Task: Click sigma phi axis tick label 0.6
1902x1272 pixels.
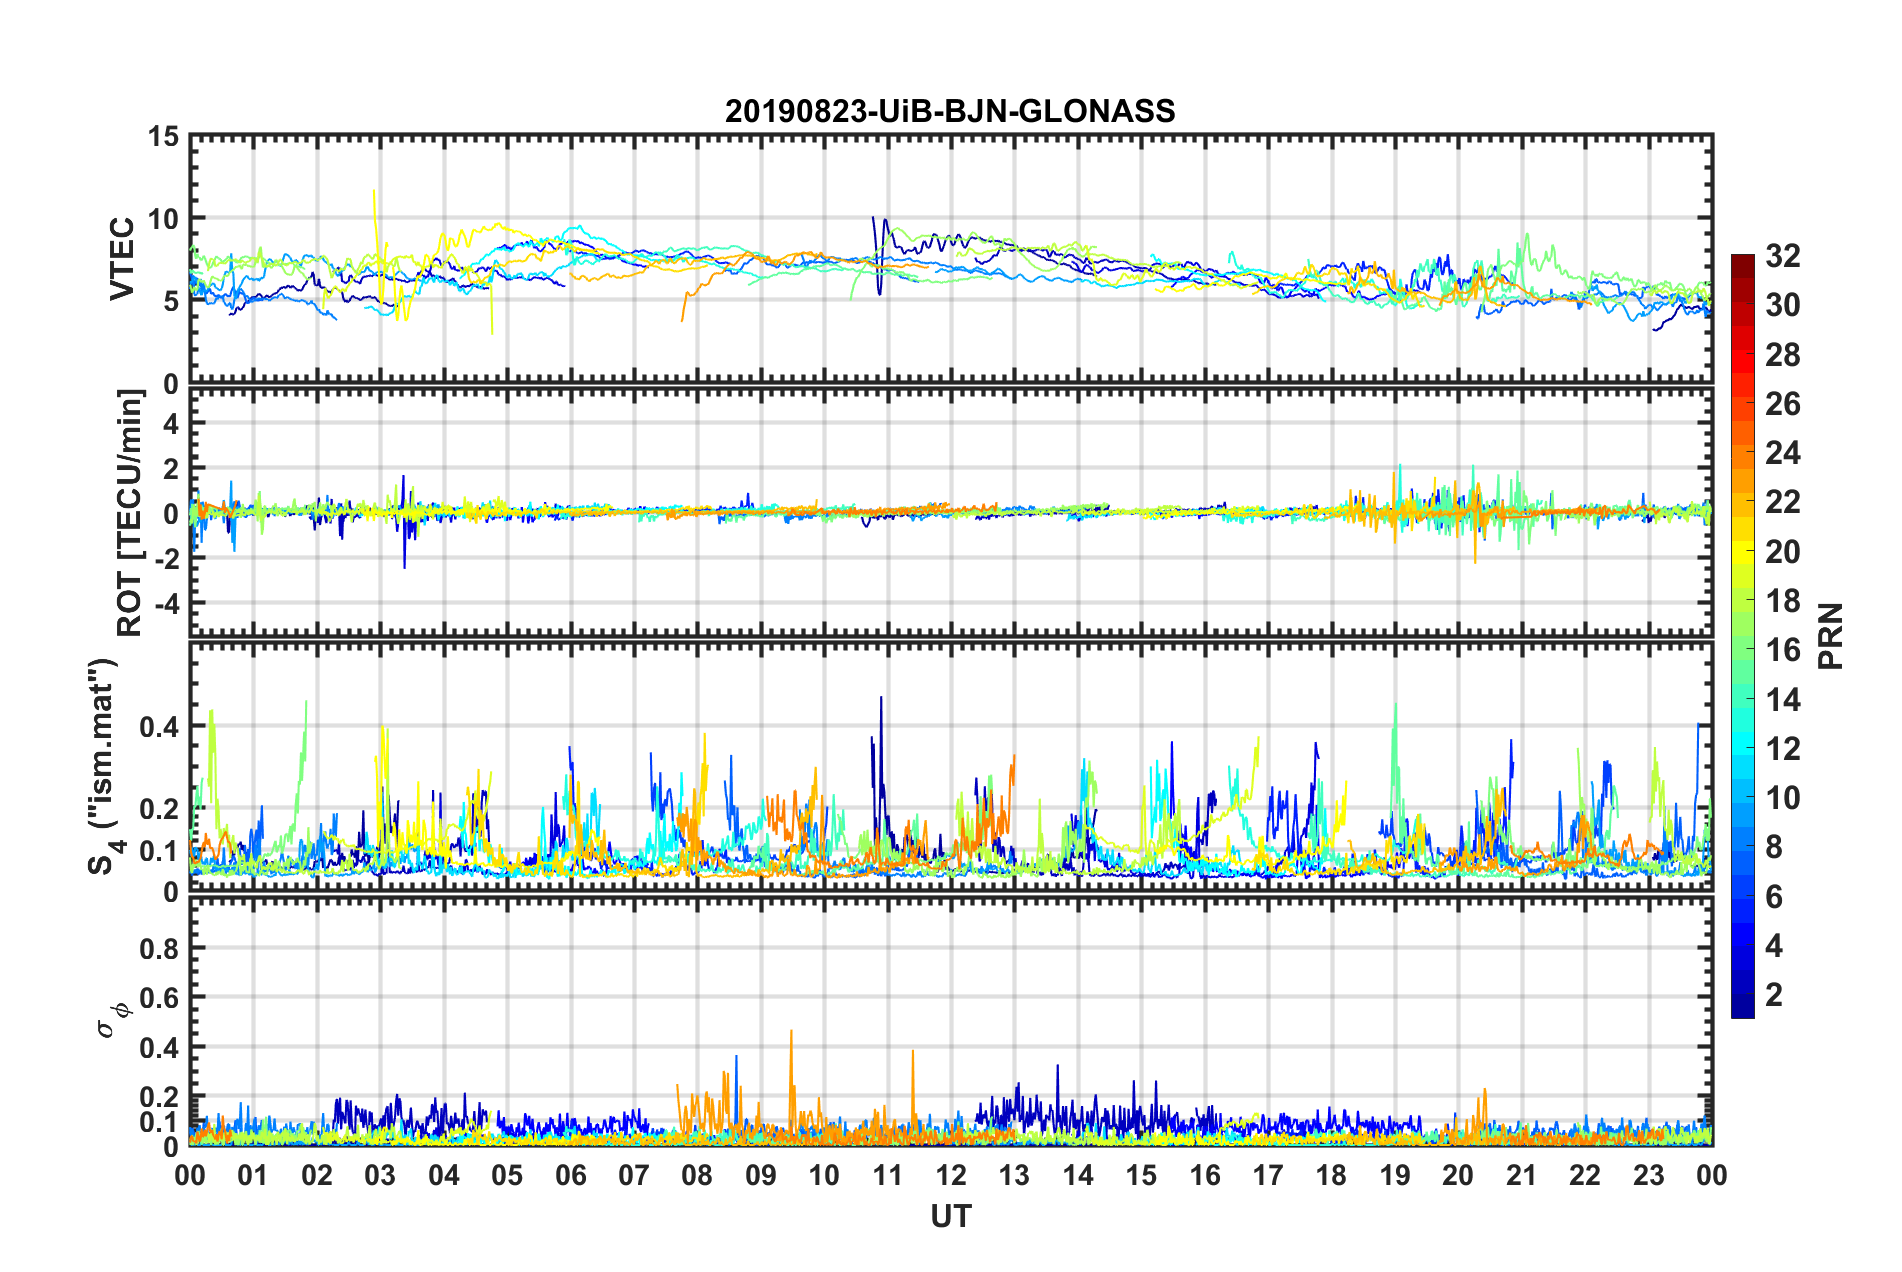Action: click(158, 998)
